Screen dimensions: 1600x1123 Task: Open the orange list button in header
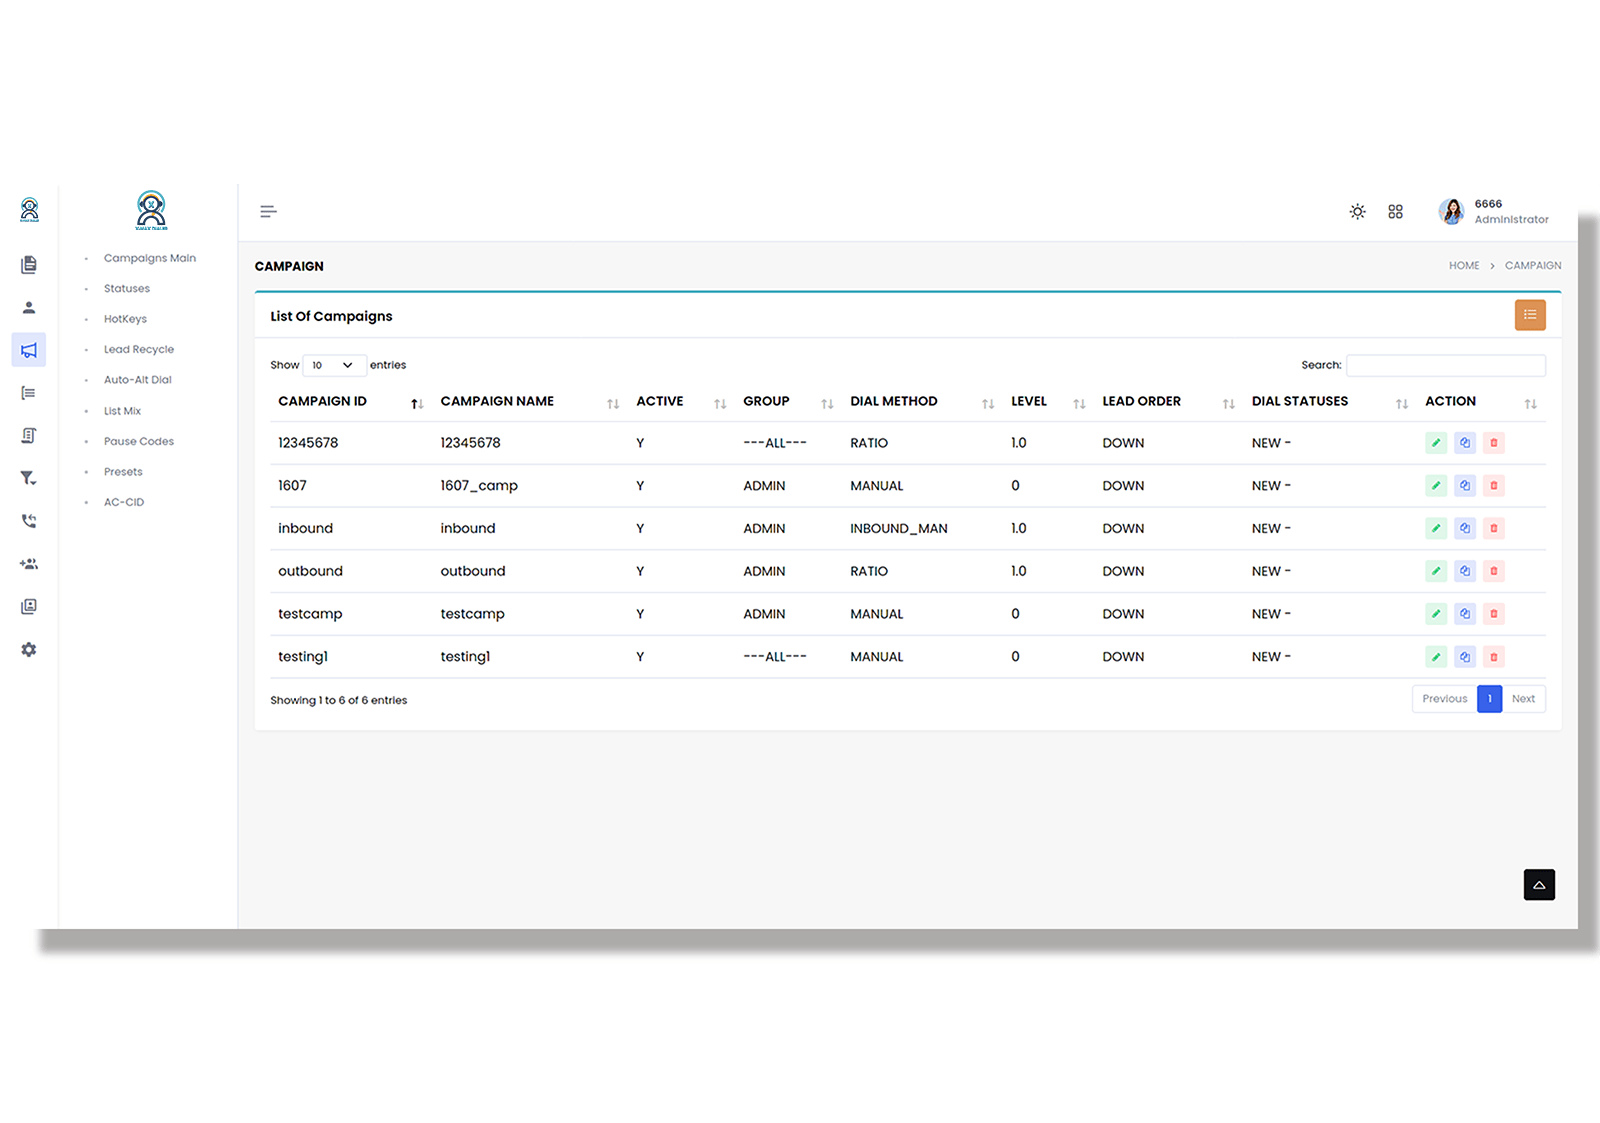[x=1529, y=315]
